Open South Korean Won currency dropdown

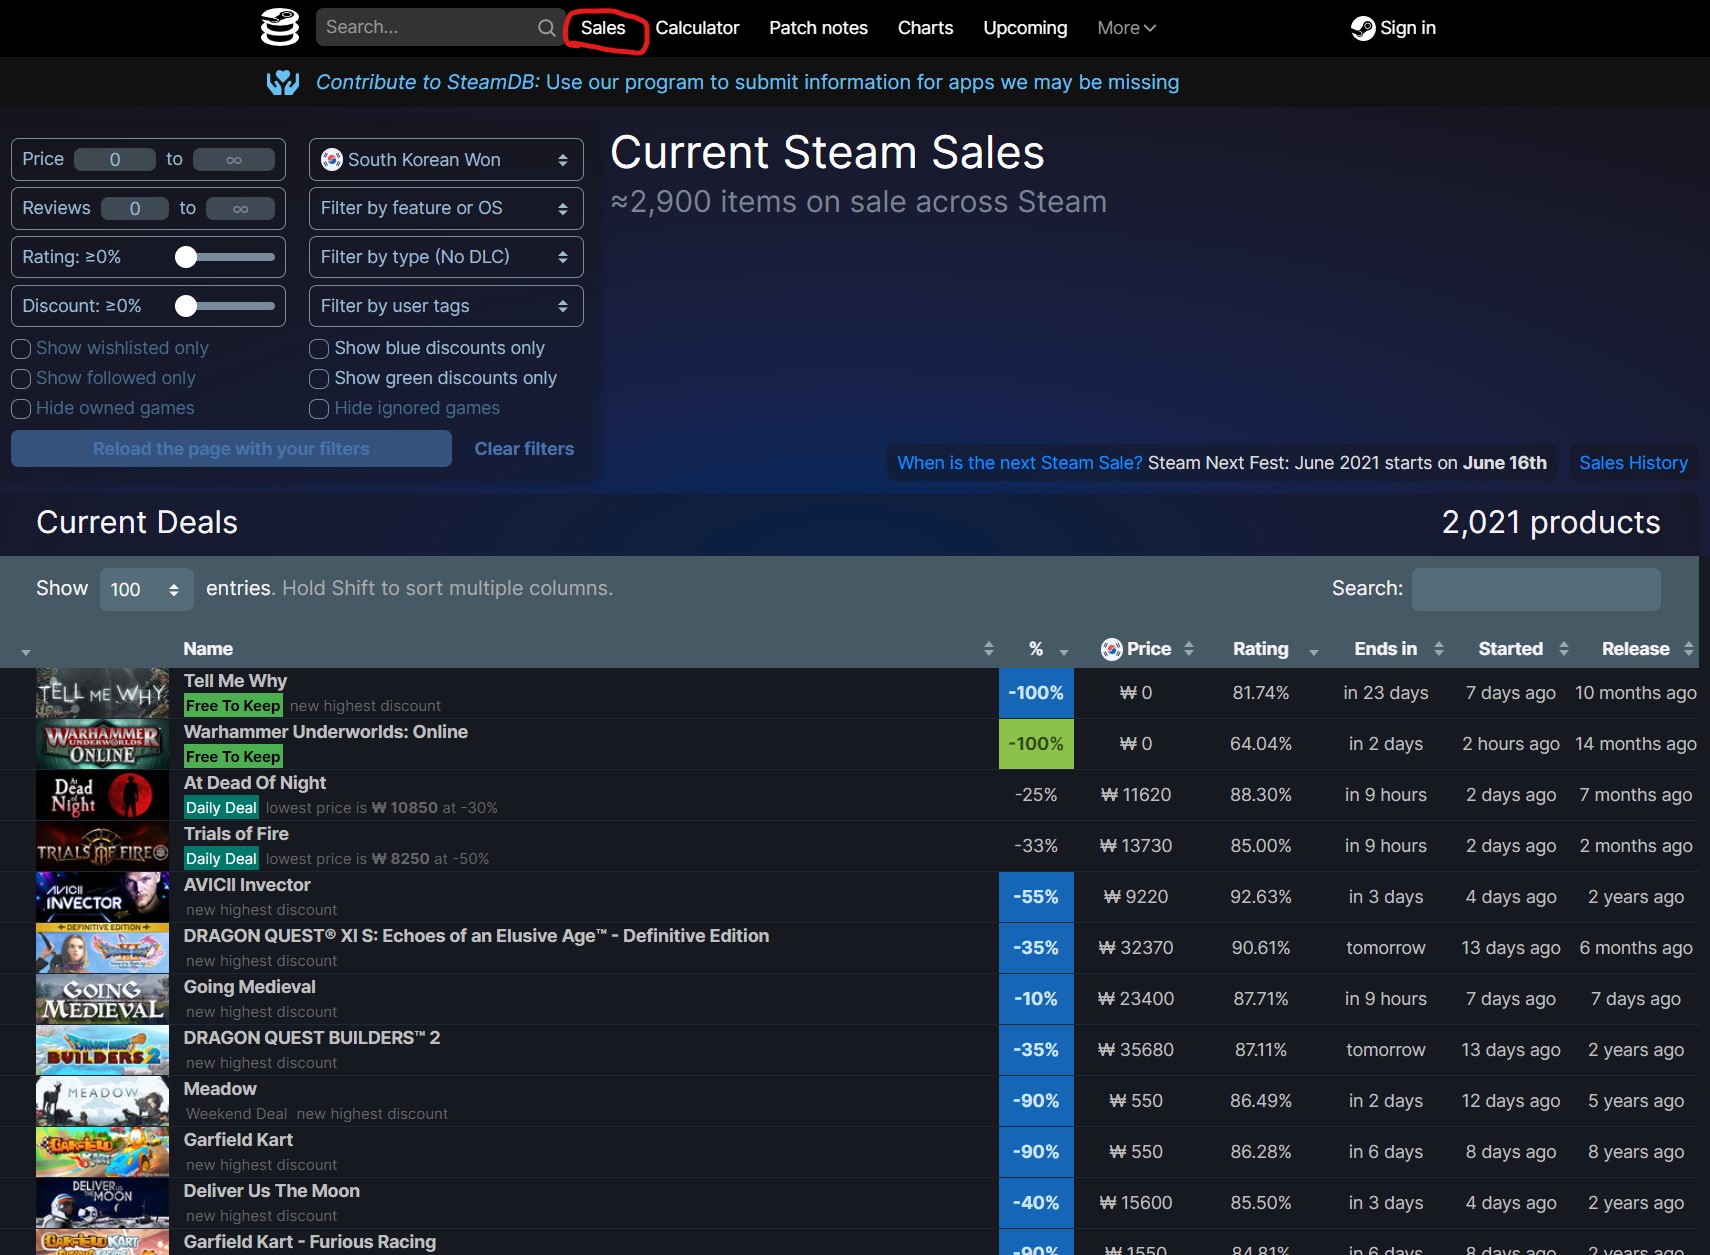coord(446,160)
